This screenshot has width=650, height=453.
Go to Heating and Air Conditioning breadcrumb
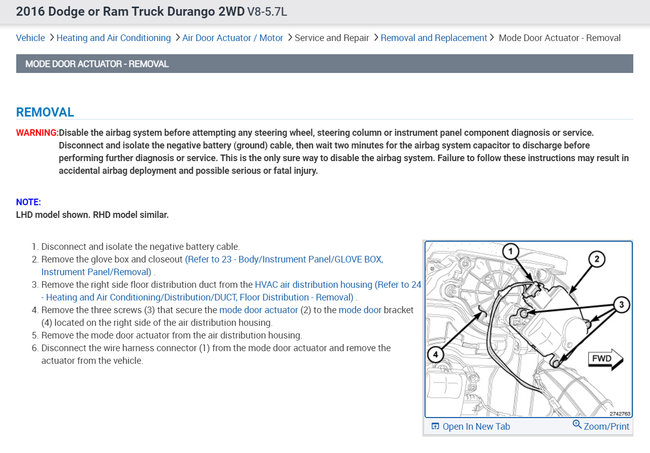(114, 38)
